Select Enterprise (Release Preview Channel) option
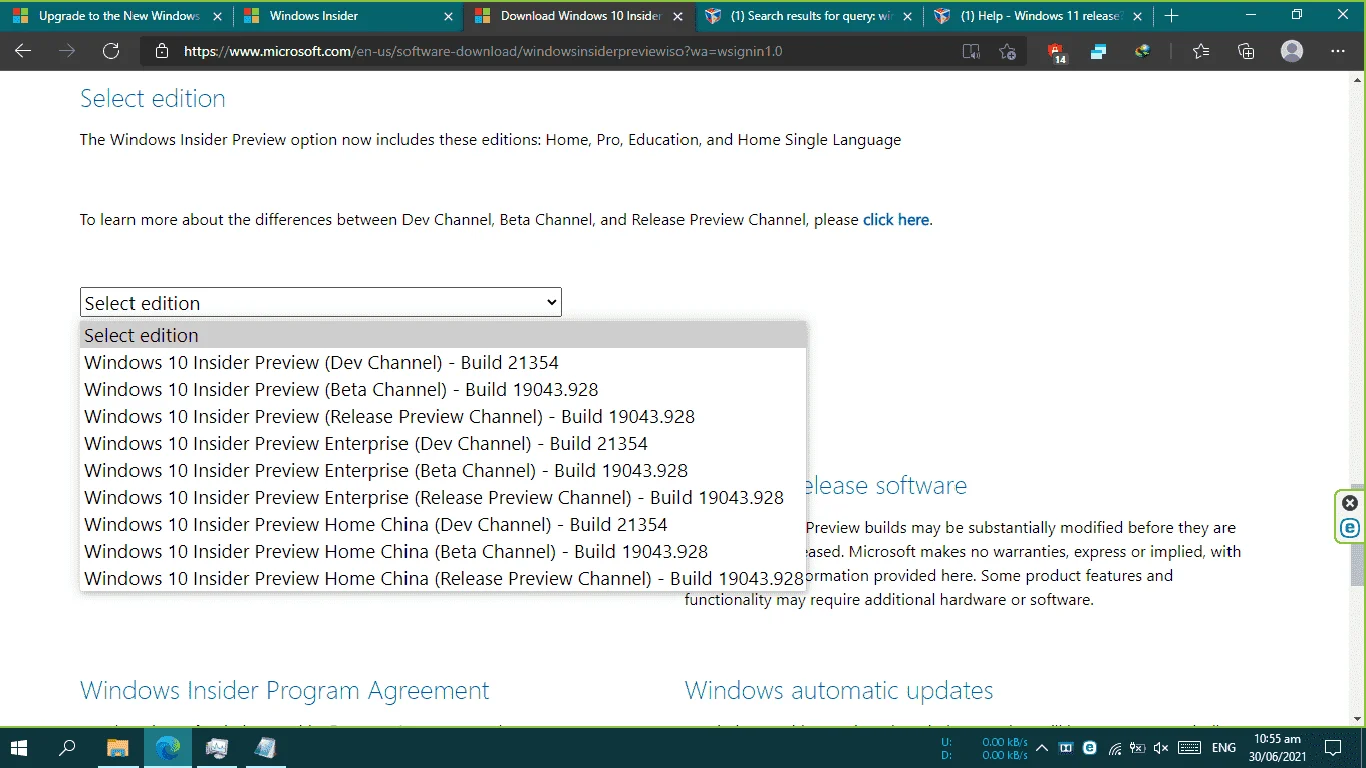The image size is (1366, 768). click(443, 497)
